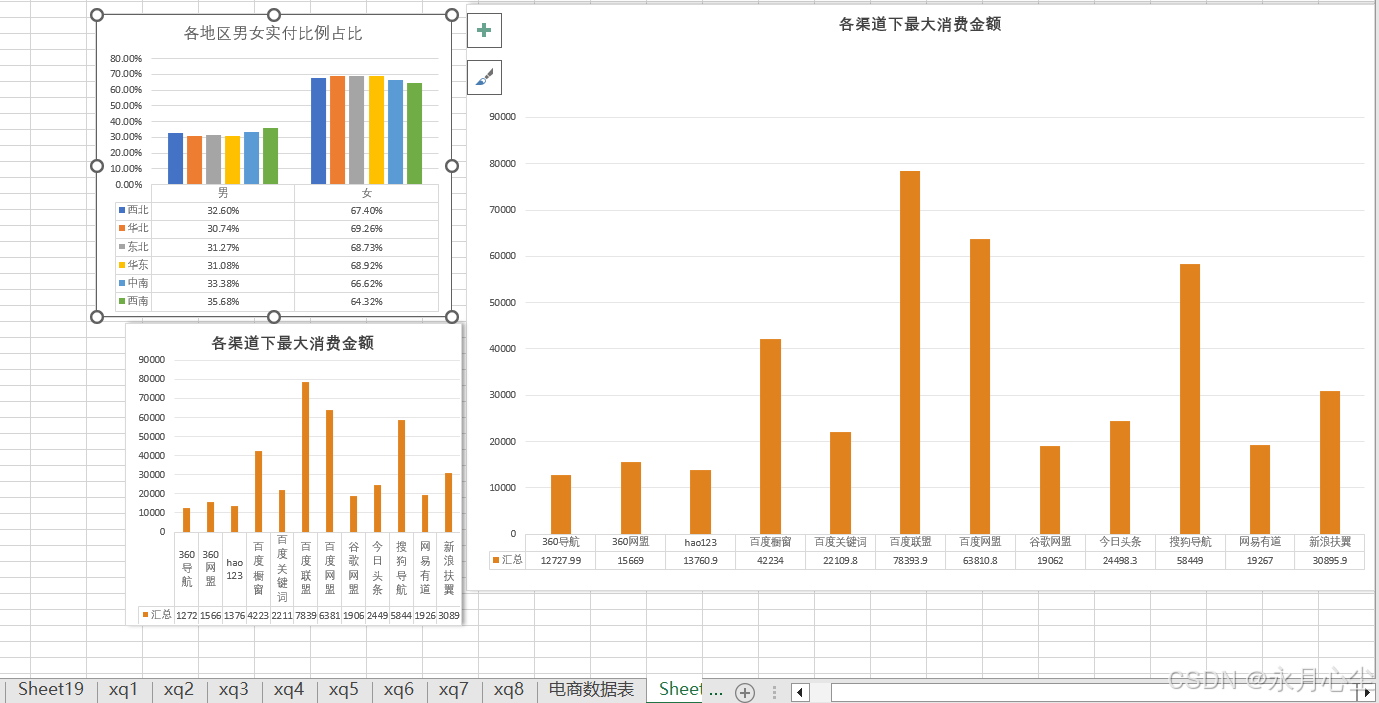Grab the bottom-right corner handle of selected chart
Viewport: 1379px width, 703px height.
452,317
